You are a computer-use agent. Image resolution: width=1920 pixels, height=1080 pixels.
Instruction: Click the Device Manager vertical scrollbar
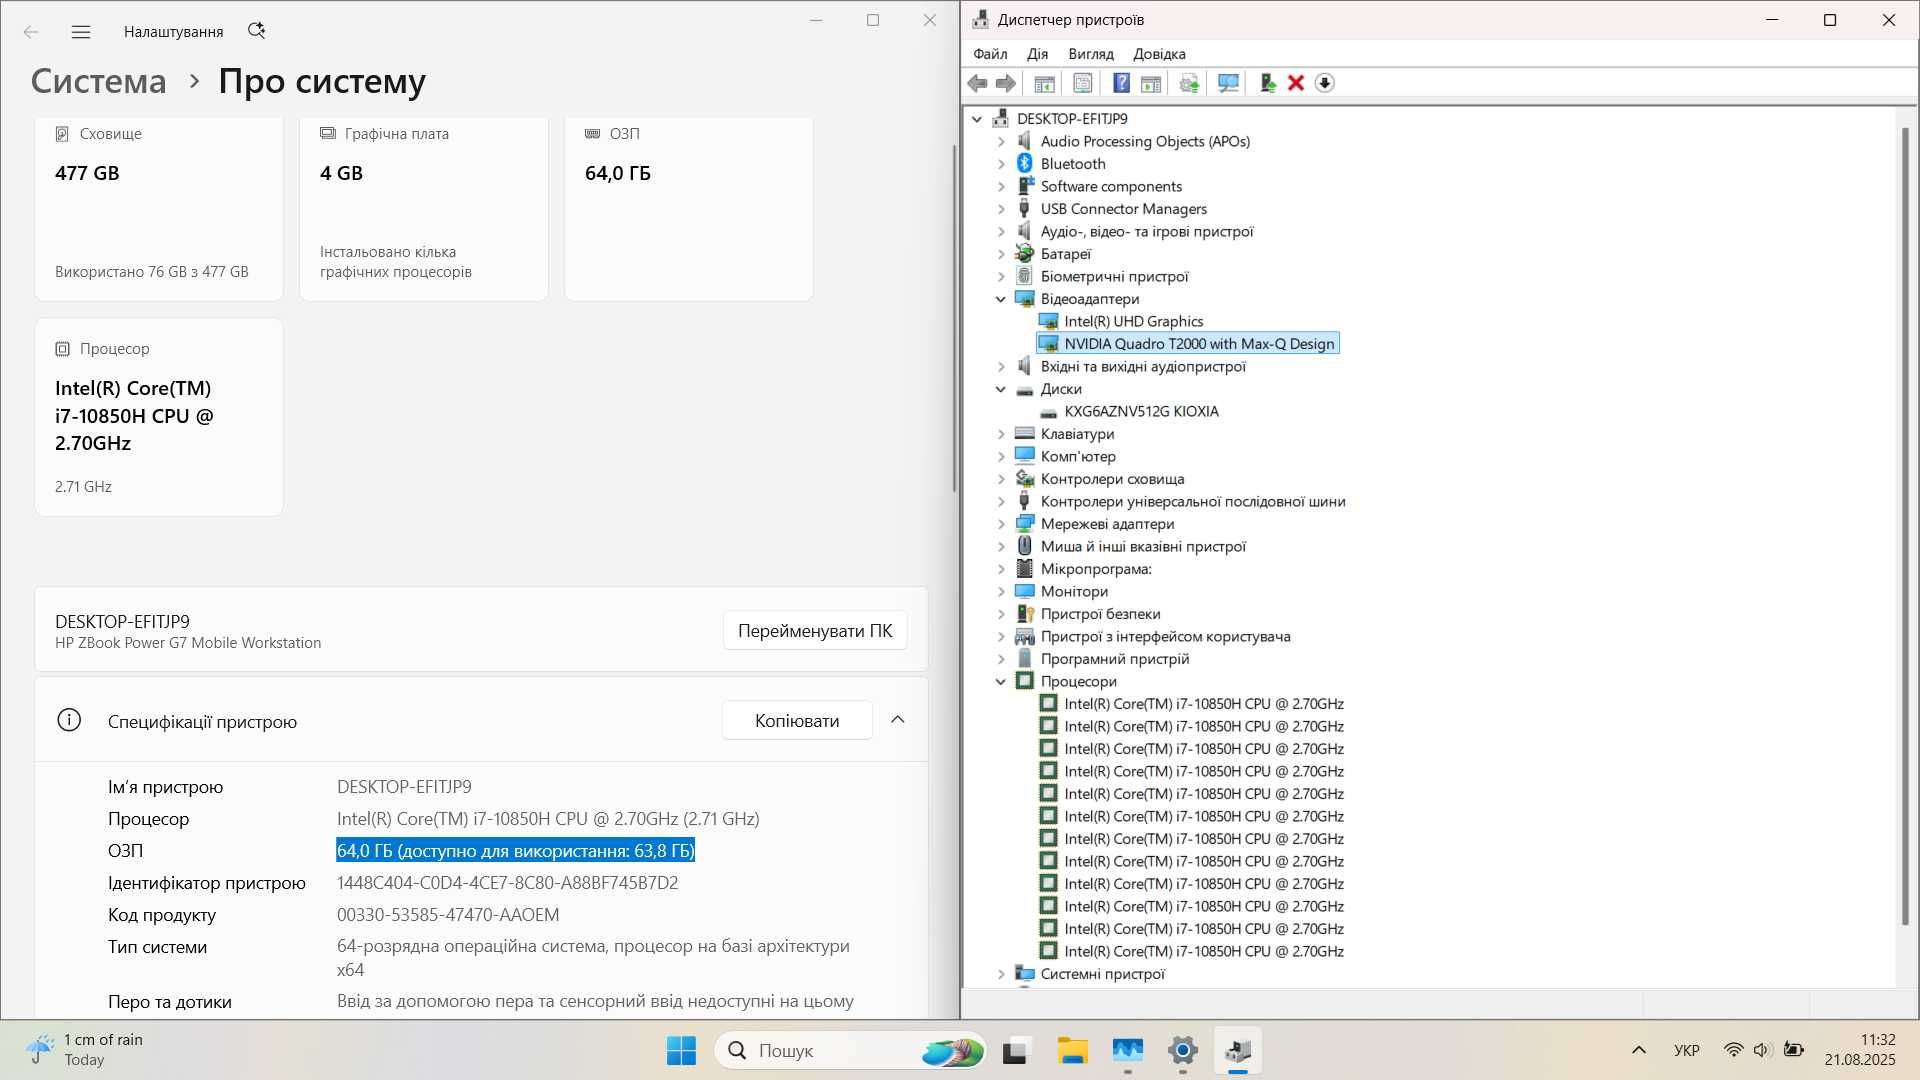pos(1905,526)
